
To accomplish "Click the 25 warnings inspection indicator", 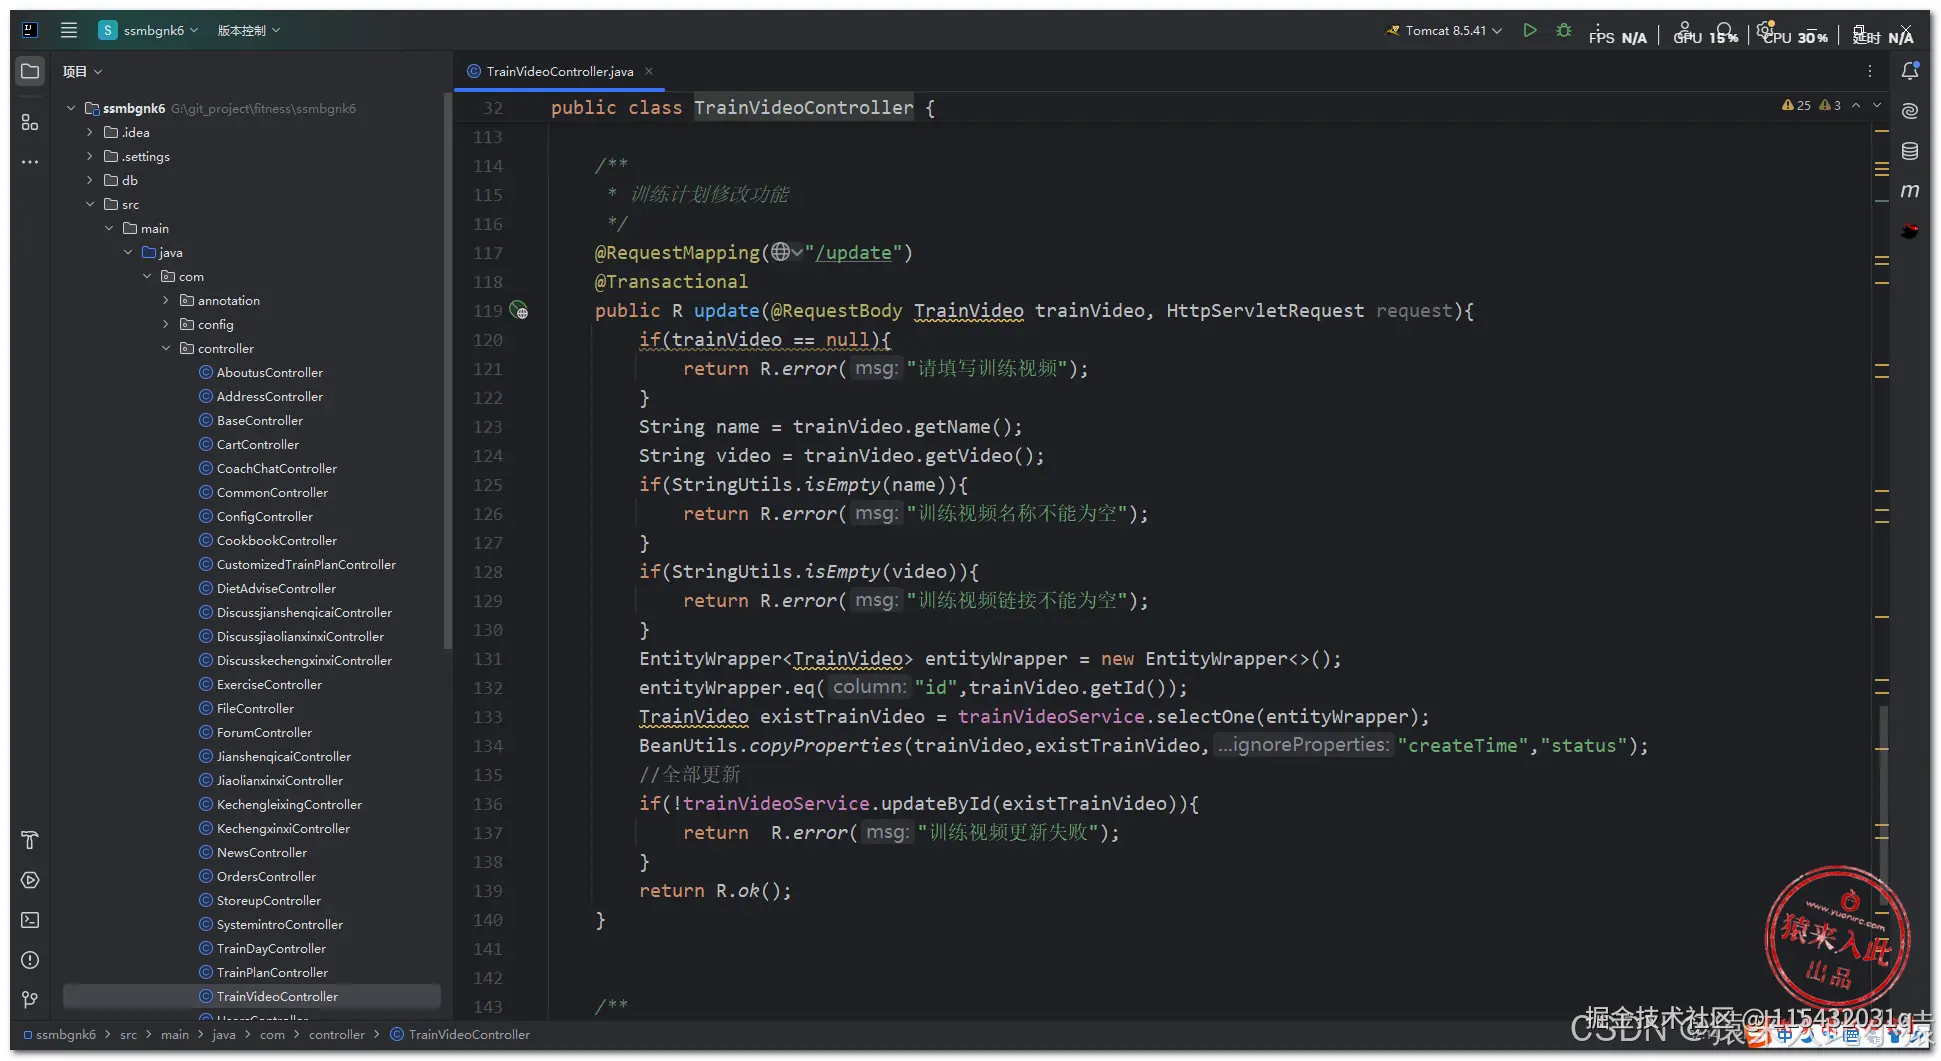I will coord(1796,105).
